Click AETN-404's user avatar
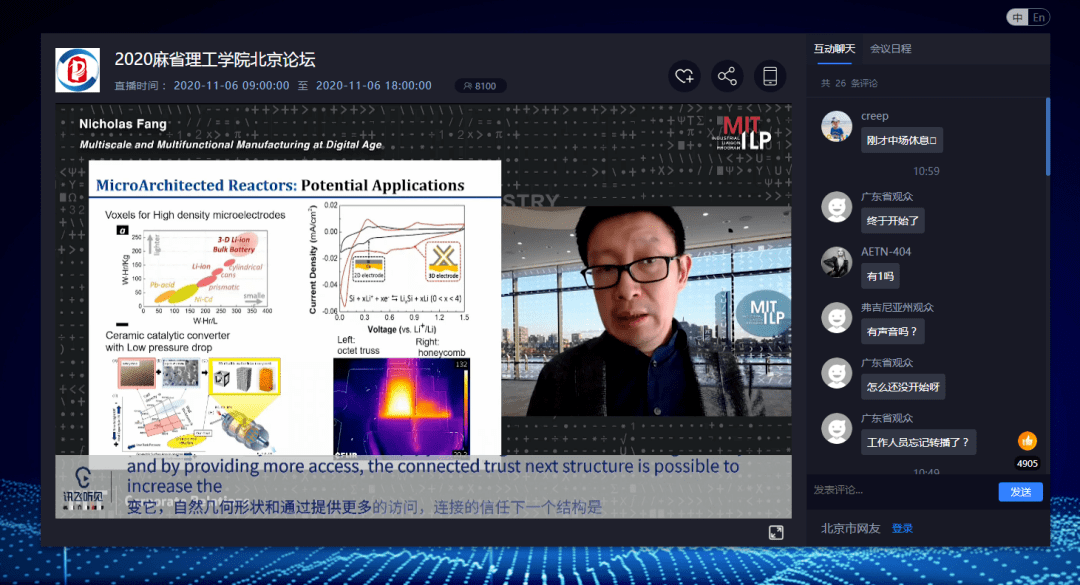The image size is (1080, 585). [x=837, y=262]
